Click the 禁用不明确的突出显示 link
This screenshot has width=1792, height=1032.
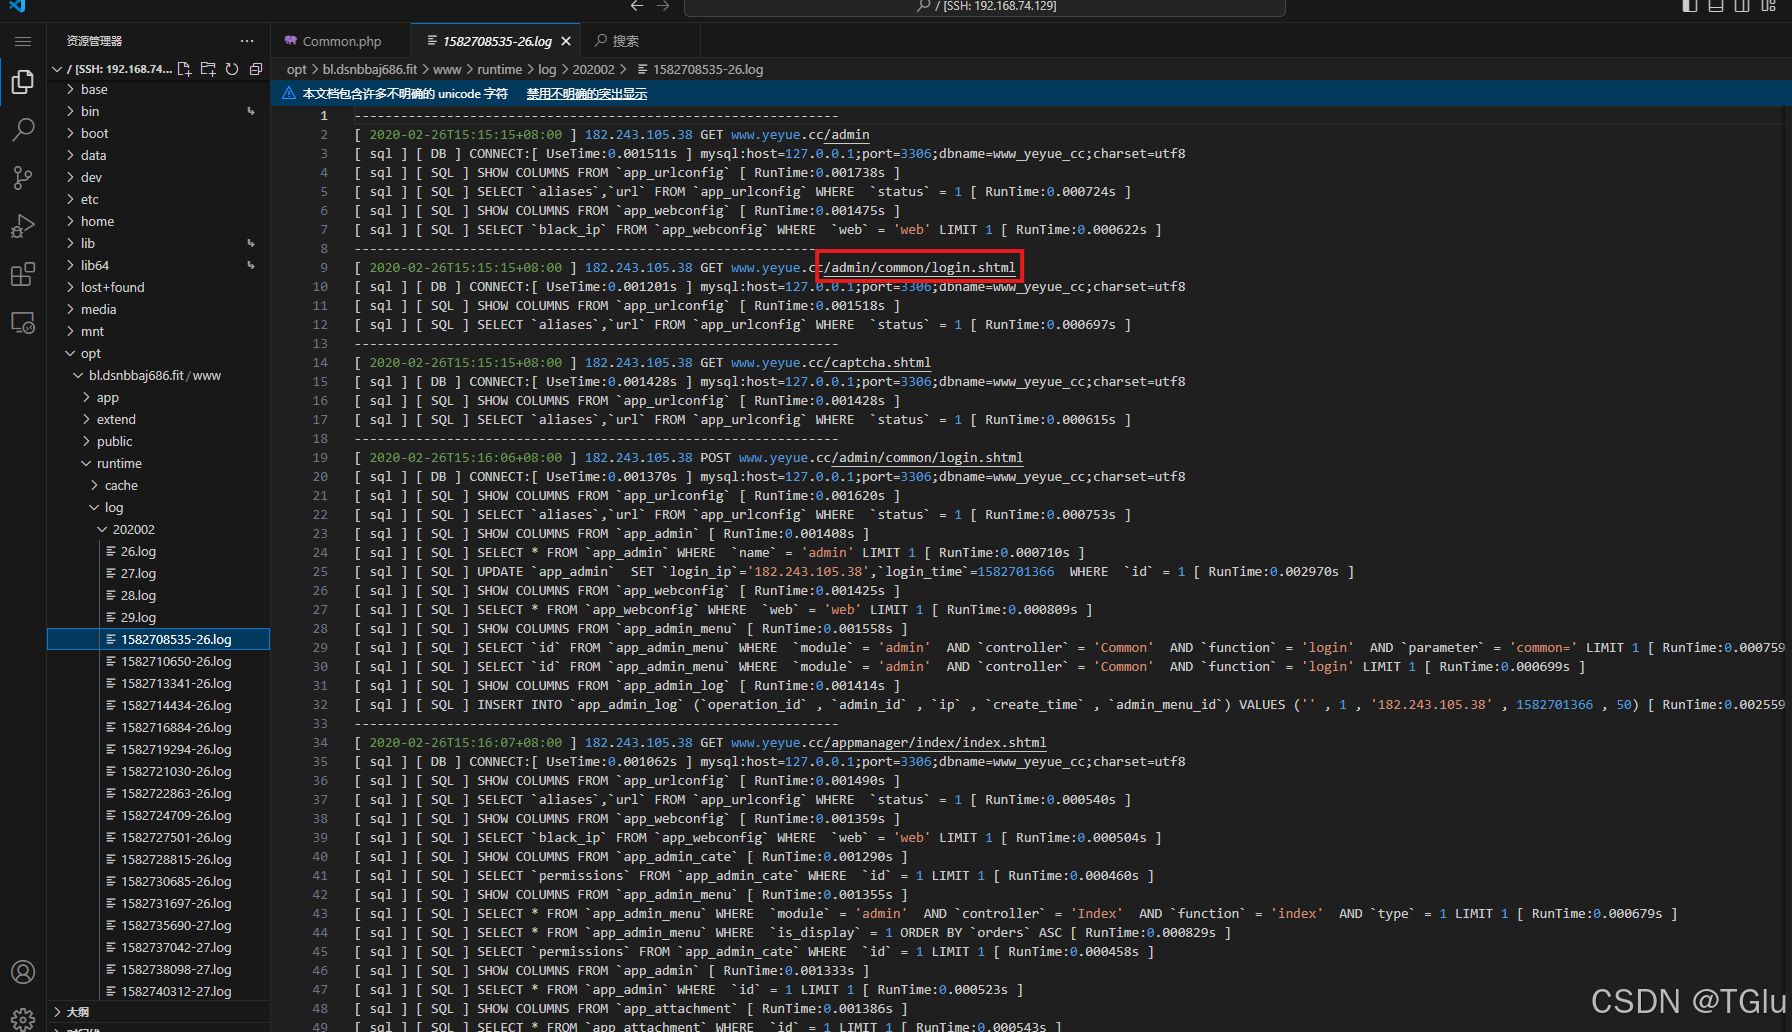pyautogui.click(x=587, y=93)
